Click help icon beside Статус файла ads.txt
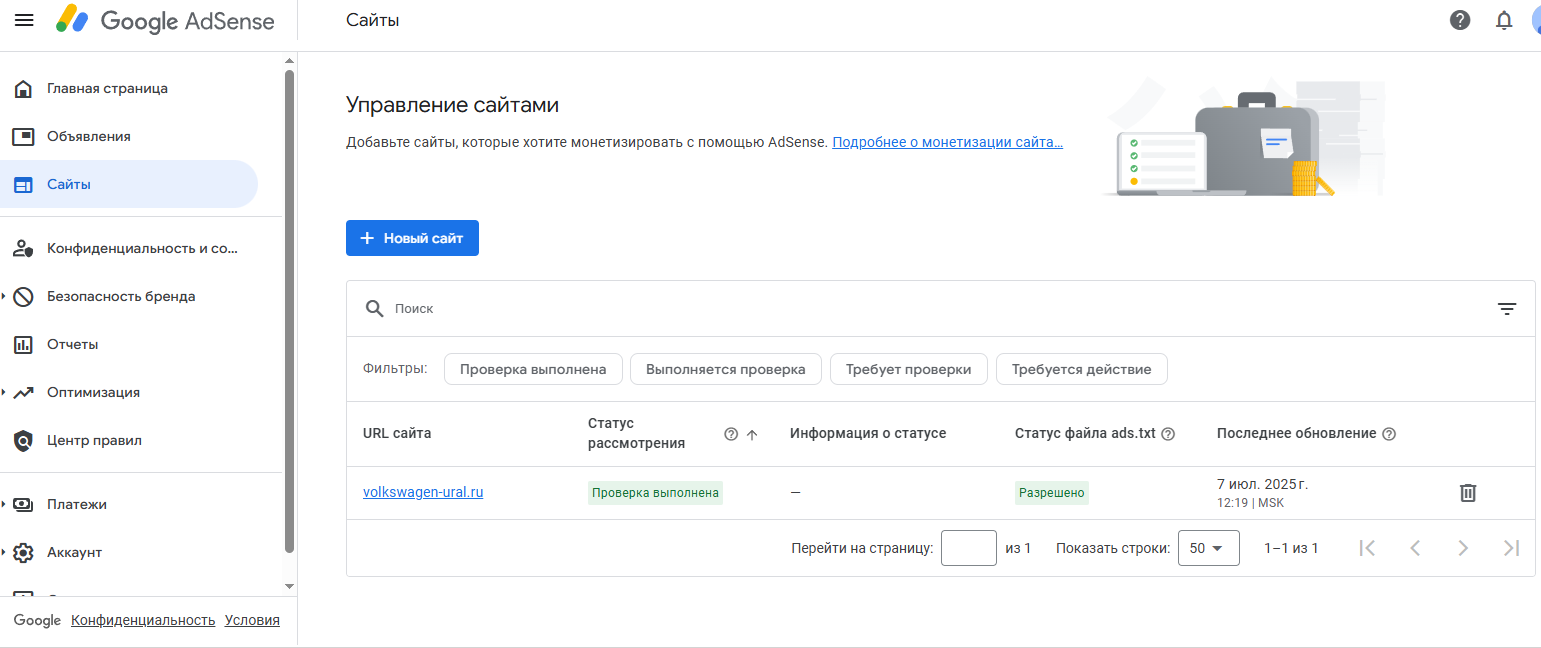Screen dimensions: 1541x648 click(1168, 434)
